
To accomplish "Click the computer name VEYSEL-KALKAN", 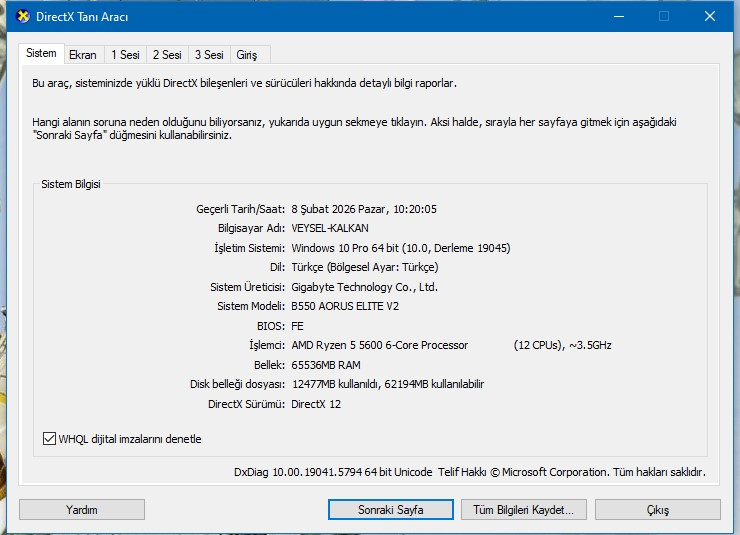I will [330, 228].
